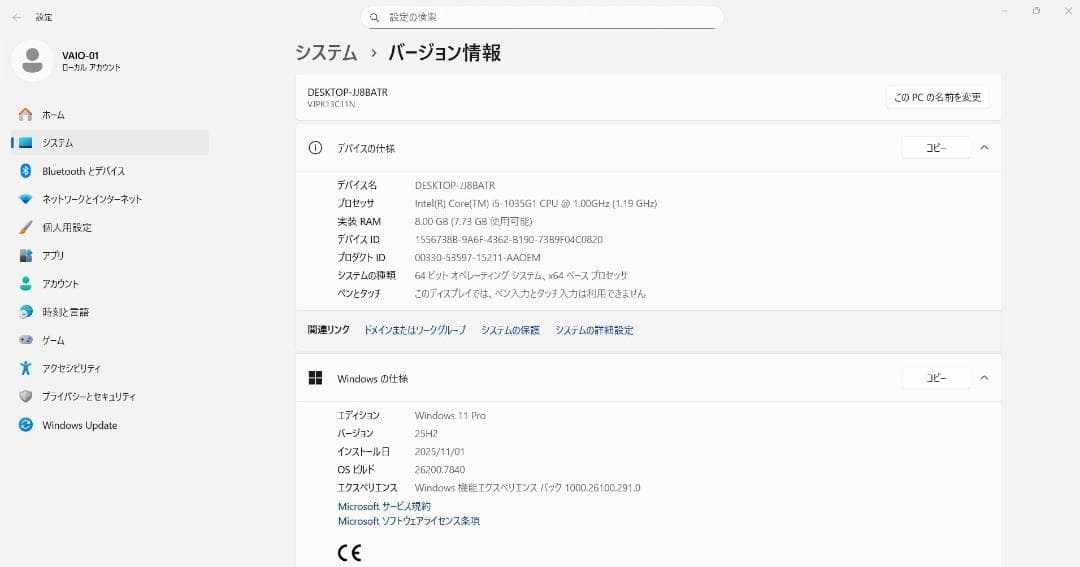Open ネットワークとインターネット settings
Screen dimensions: 1080x567
[x=110, y=199]
